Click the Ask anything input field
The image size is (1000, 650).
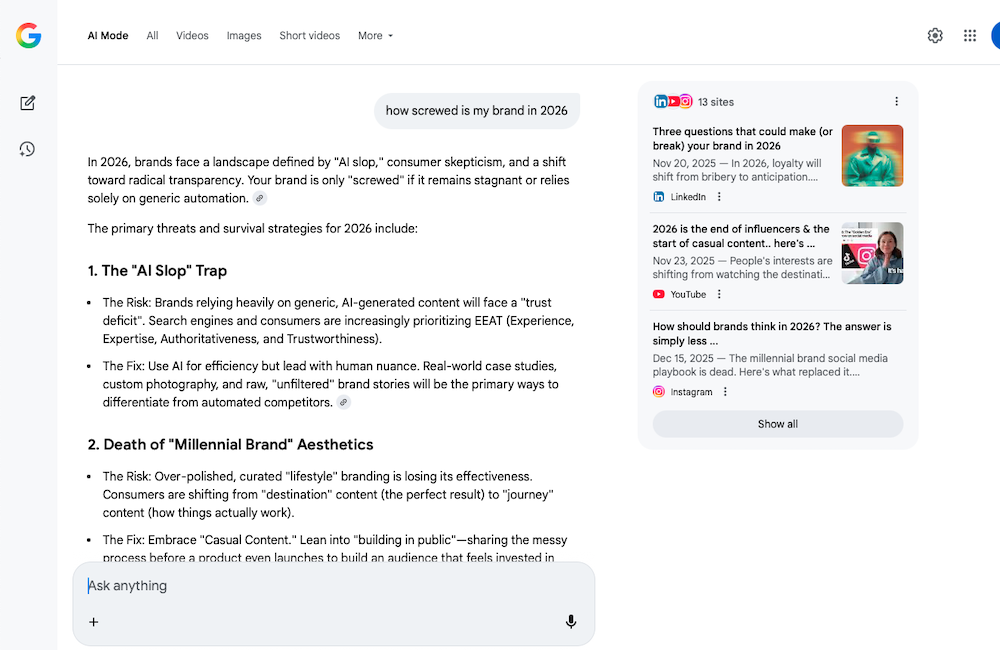334,586
